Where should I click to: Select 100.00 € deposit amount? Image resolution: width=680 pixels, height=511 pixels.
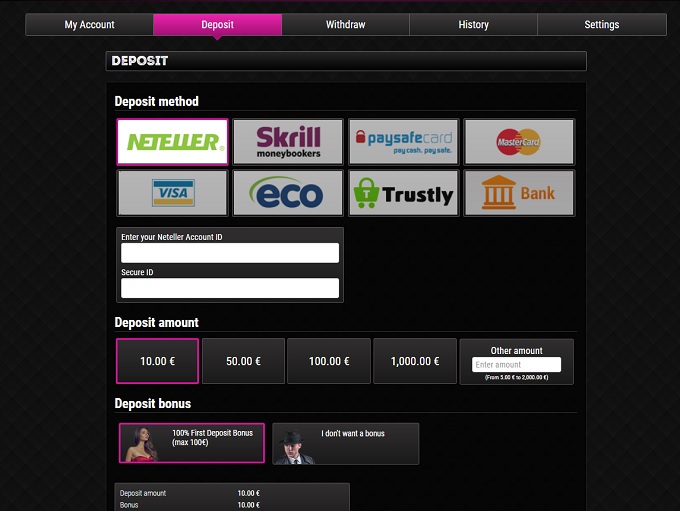[328, 361]
